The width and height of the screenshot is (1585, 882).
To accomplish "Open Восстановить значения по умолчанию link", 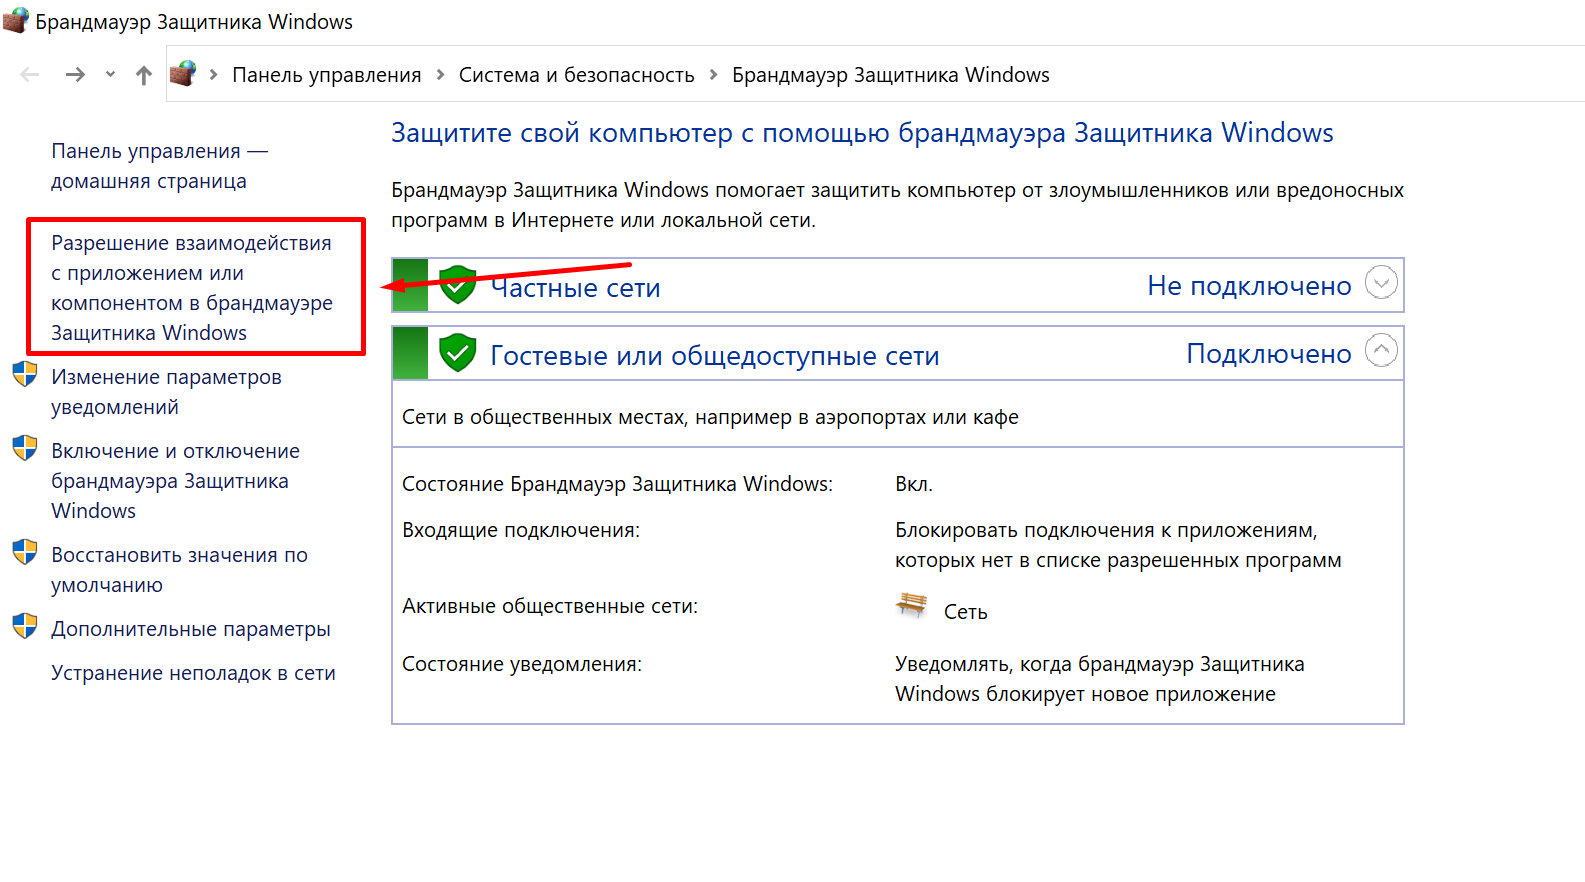I will click(179, 570).
